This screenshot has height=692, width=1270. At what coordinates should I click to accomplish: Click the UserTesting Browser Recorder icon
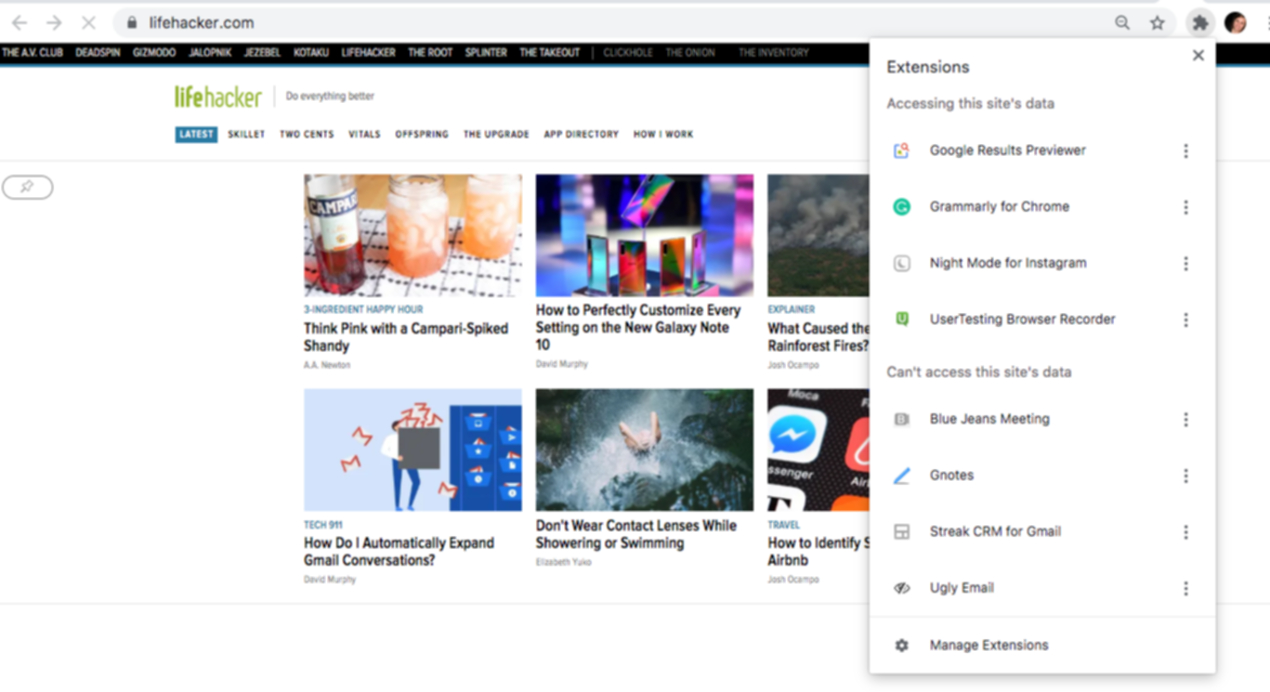pos(901,319)
